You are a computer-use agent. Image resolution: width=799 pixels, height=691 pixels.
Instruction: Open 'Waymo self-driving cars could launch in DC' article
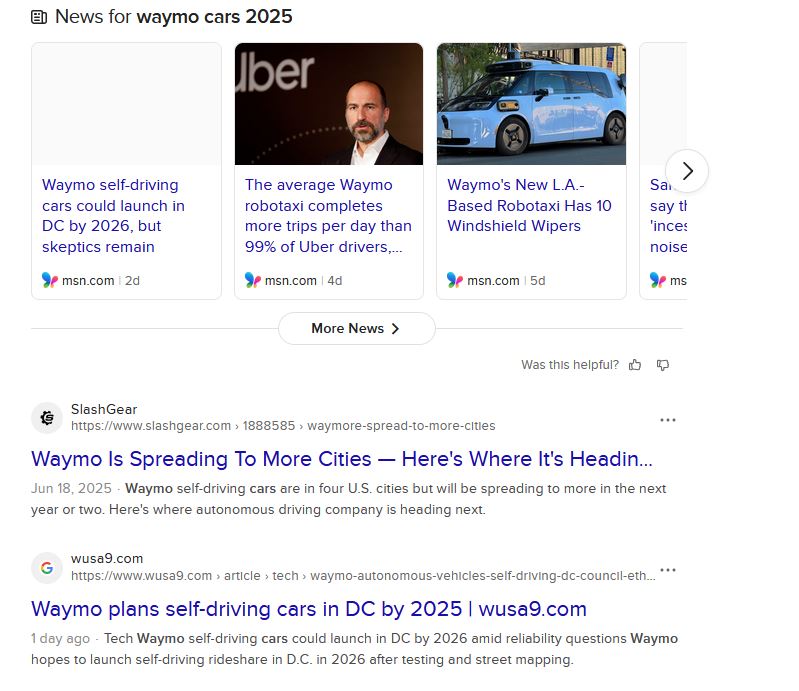point(113,216)
